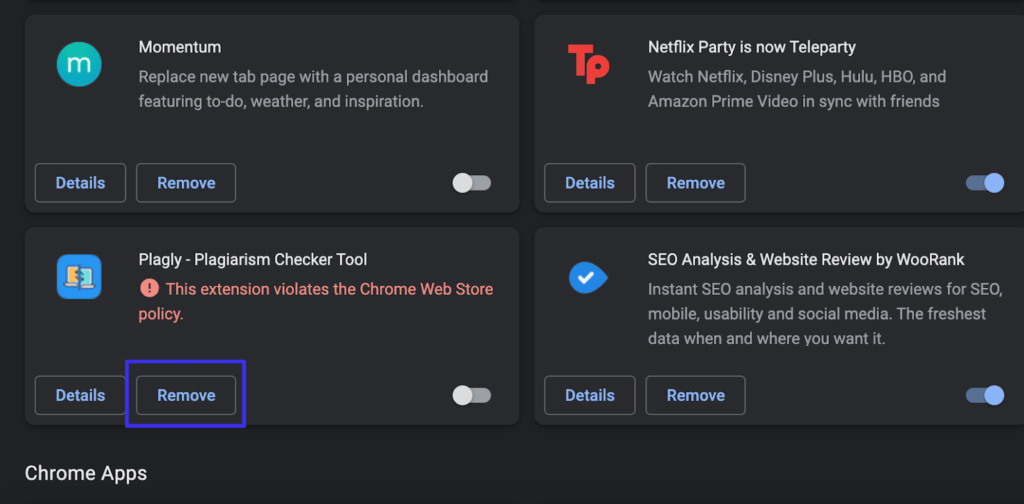
Task: Disable the Teleparty extension toggle
Action: click(984, 183)
